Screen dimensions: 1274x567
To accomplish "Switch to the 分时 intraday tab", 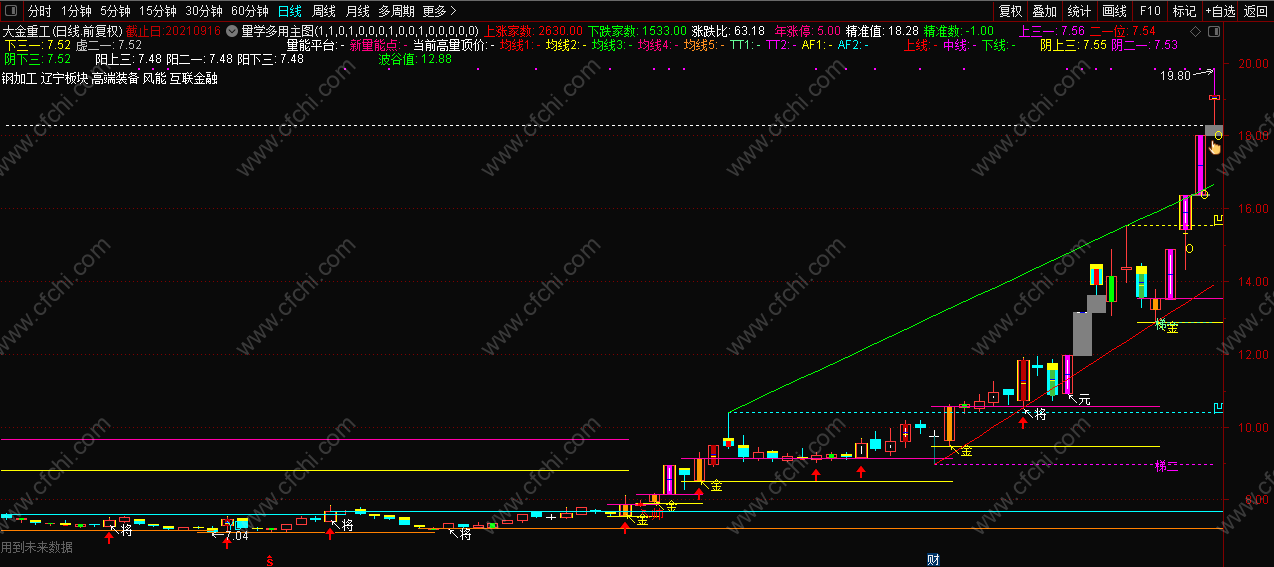I will coord(39,11).
